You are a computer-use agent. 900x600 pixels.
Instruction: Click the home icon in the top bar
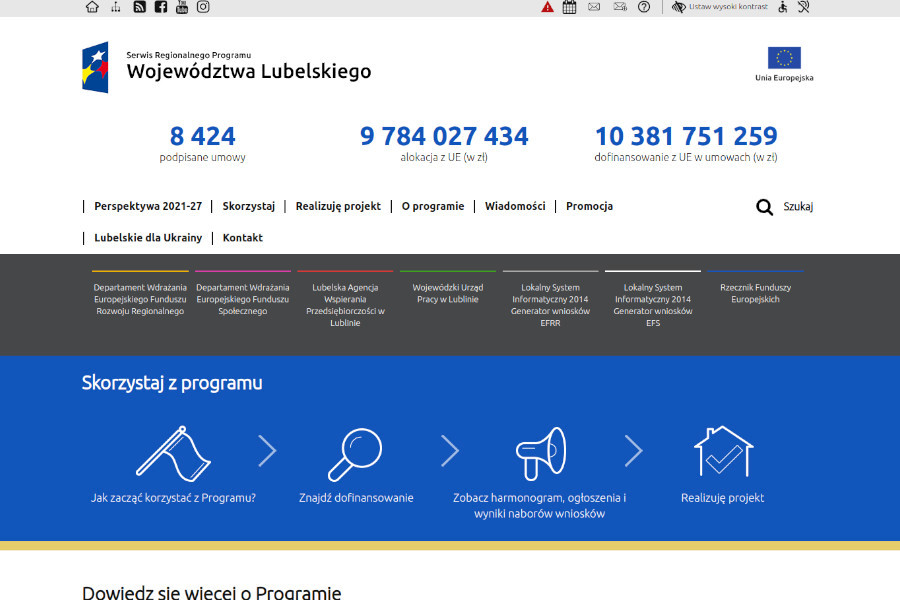coord(90,8)
